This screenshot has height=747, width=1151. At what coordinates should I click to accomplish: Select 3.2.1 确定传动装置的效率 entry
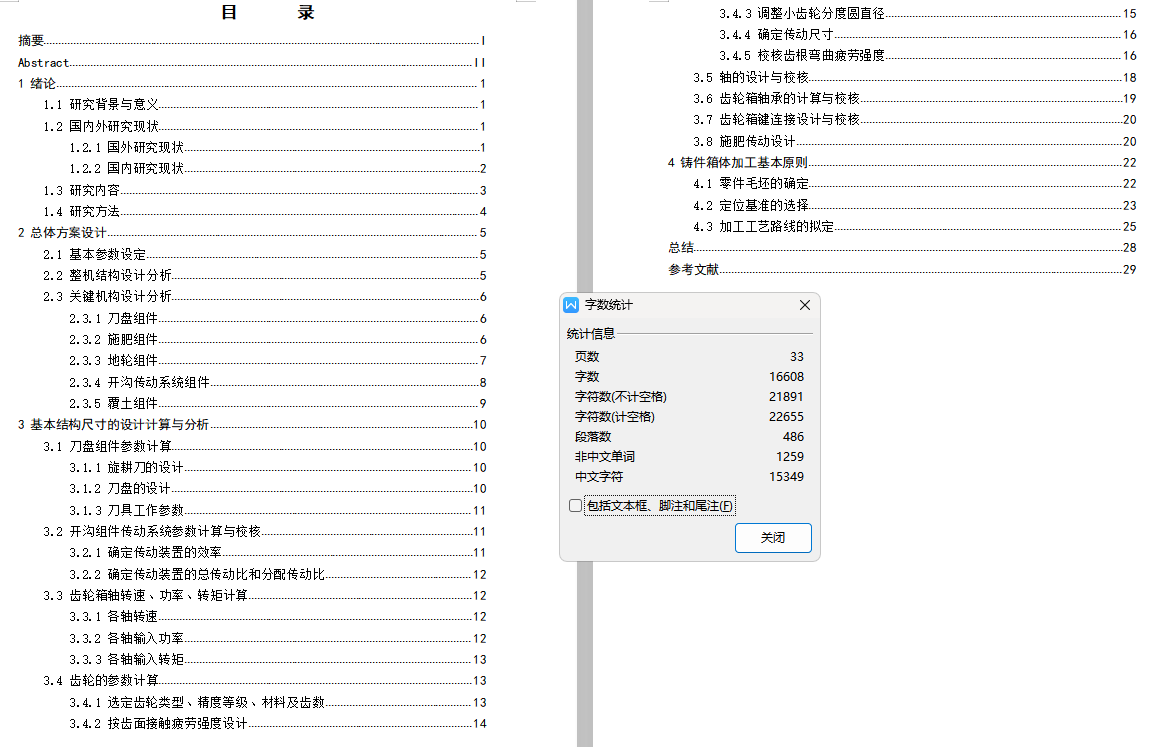tap(277, 553)
